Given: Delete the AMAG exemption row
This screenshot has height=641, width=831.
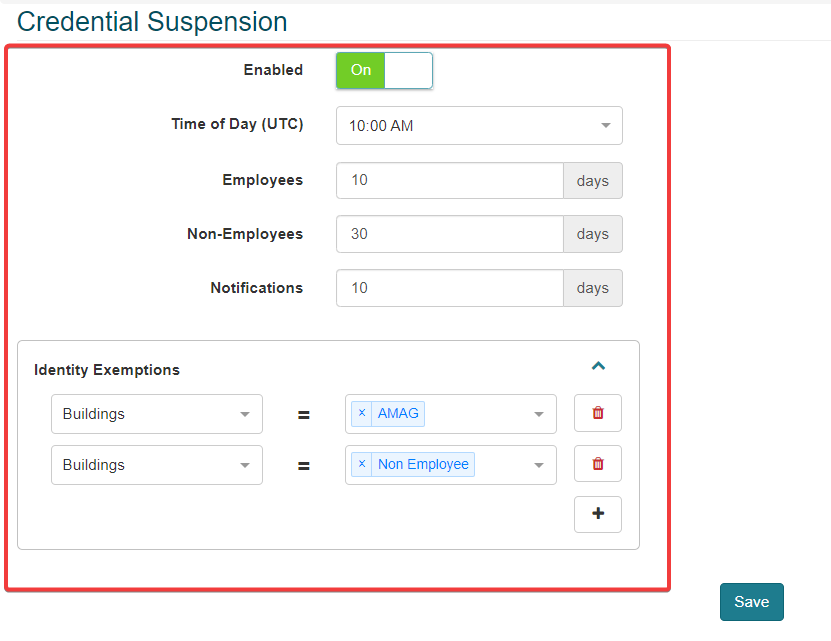Looking at the screenshot, I should click(x=598, y=413).
